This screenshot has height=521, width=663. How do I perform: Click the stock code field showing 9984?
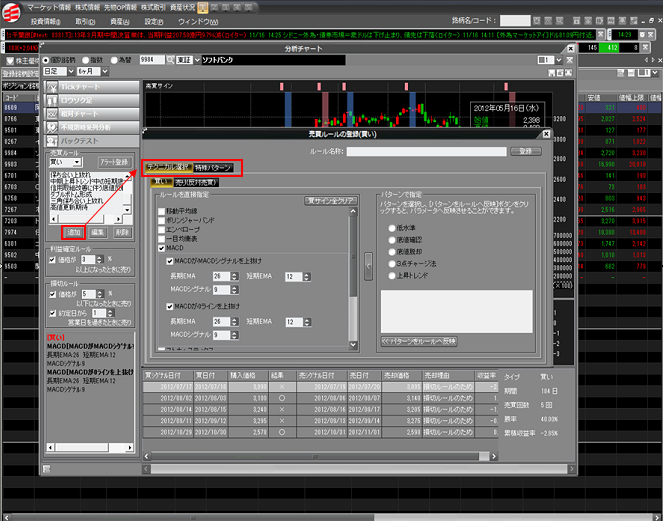(152, 60)
